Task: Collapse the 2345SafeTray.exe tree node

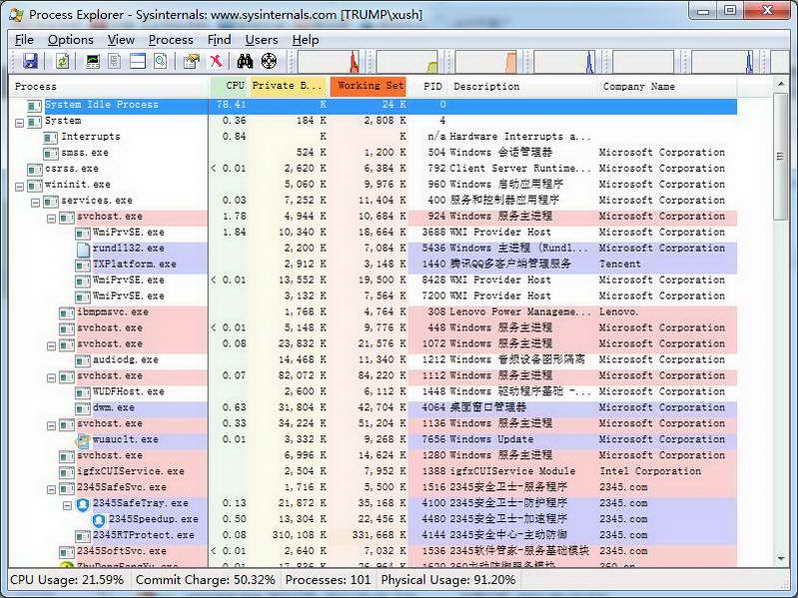Action: (67, 505)
